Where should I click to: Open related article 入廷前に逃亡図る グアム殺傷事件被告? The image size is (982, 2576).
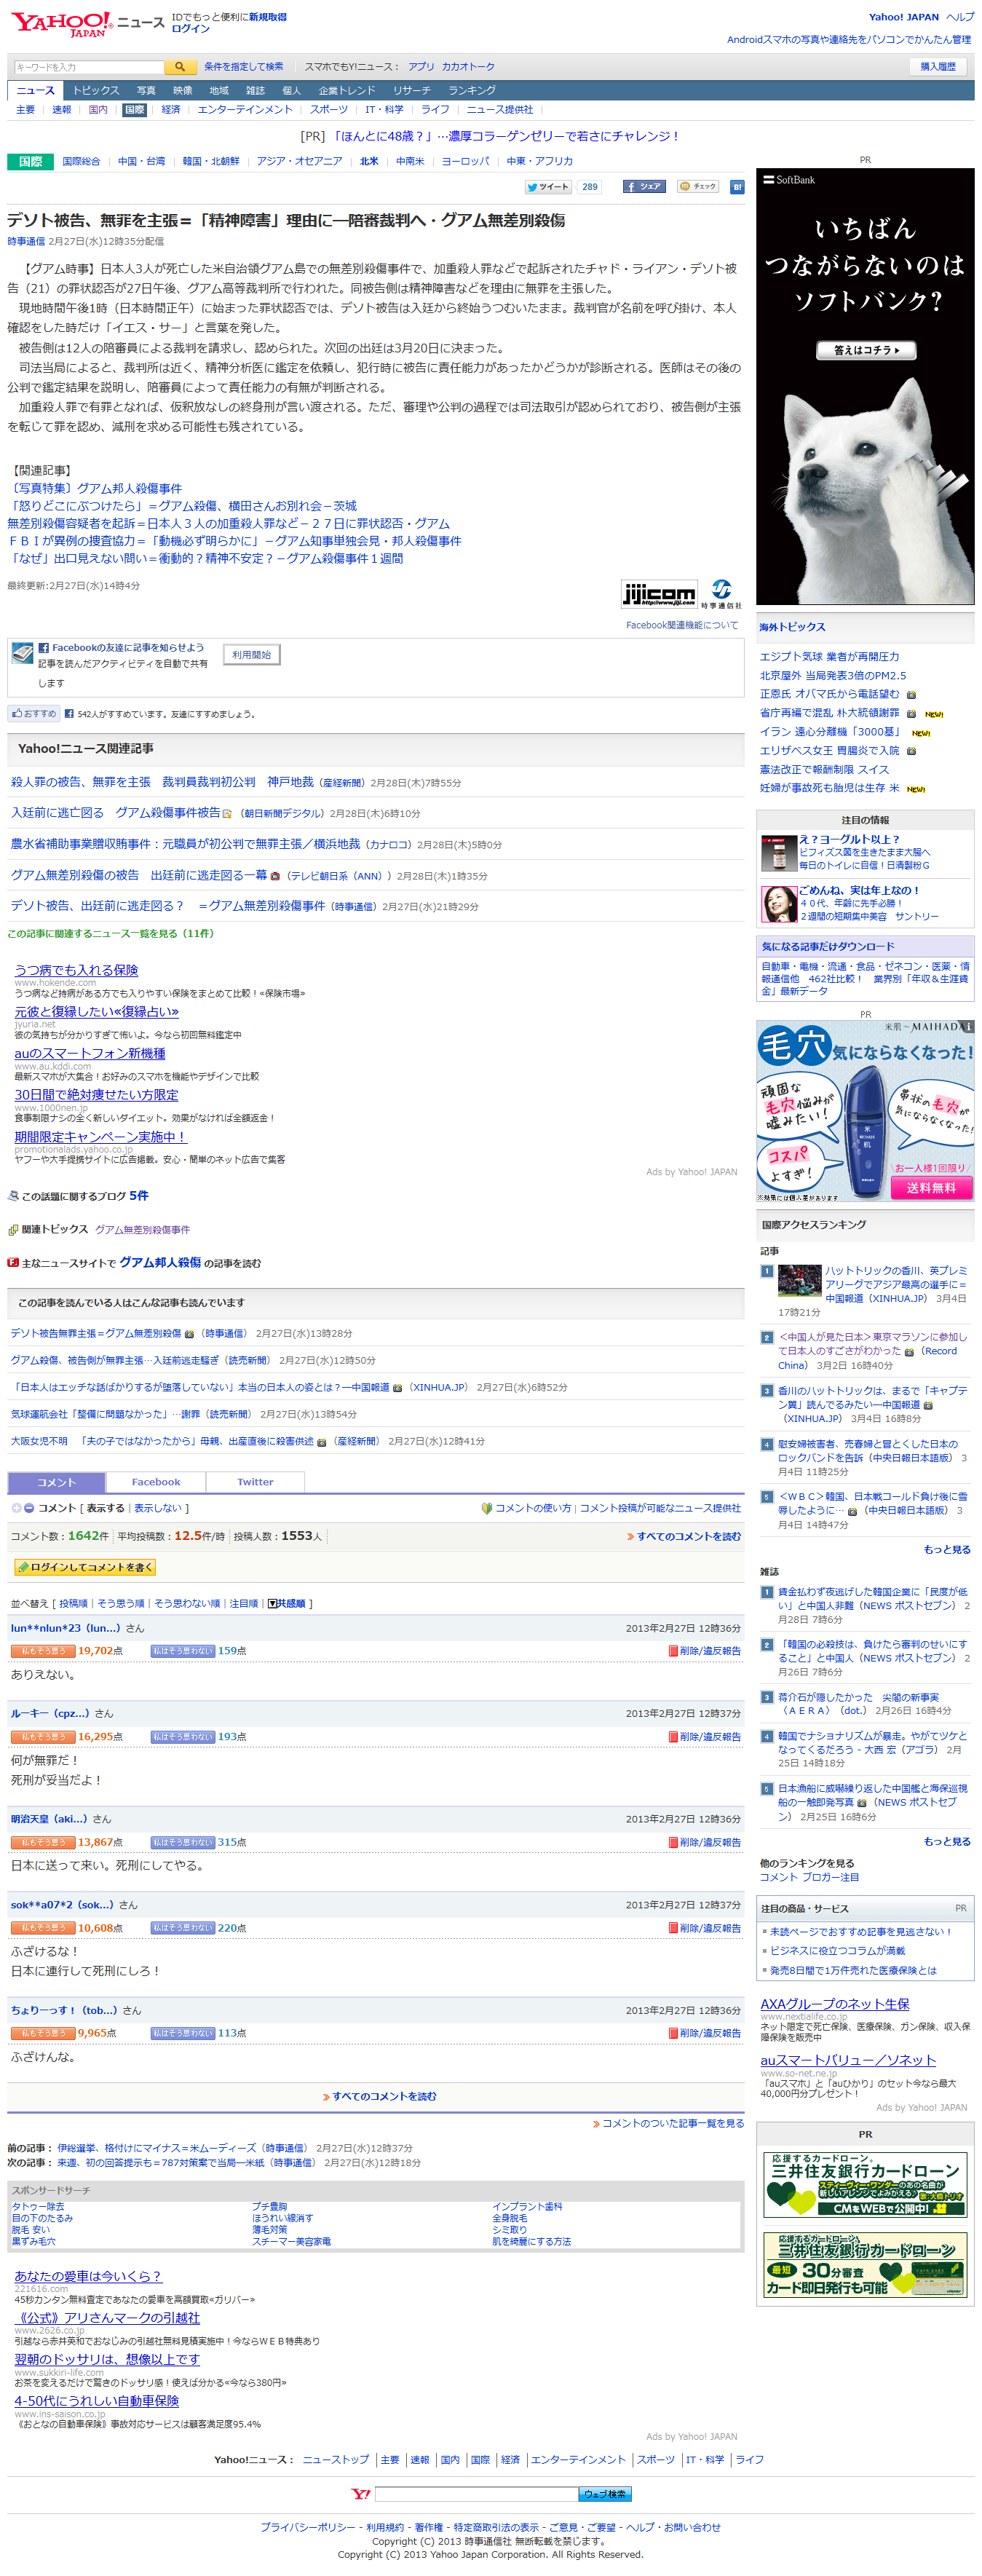pyautogui.click(x=116, y=813)
